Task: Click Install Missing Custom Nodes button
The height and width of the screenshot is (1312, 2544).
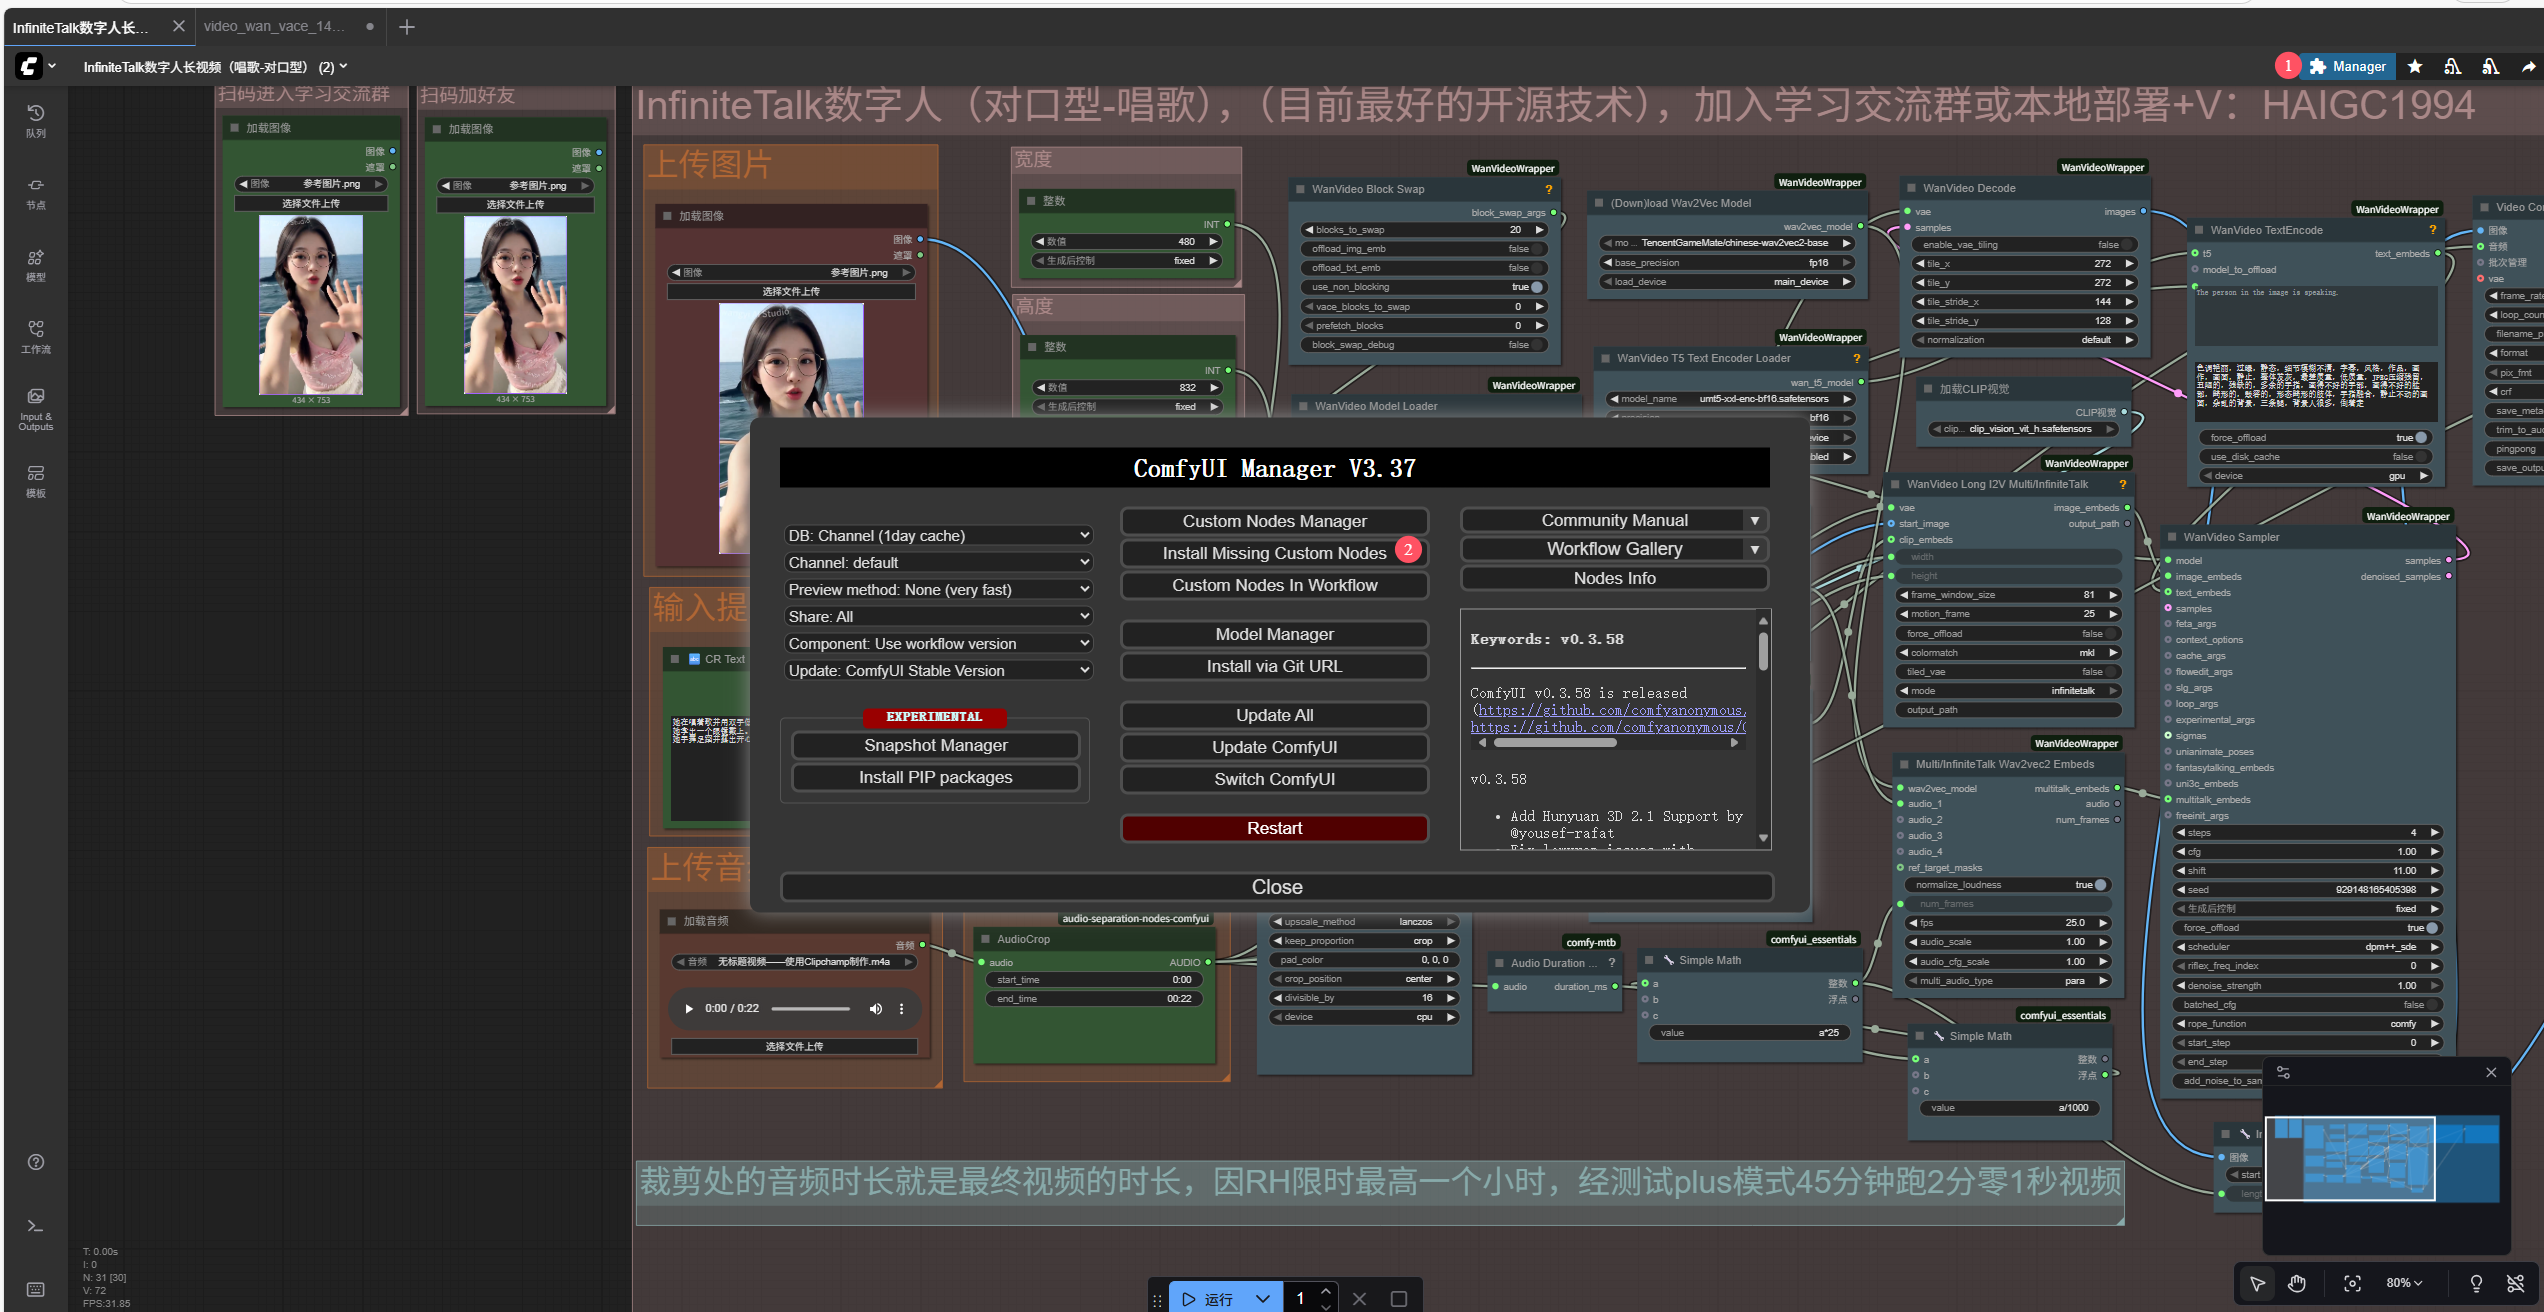Action: (x=1274, y=553)
